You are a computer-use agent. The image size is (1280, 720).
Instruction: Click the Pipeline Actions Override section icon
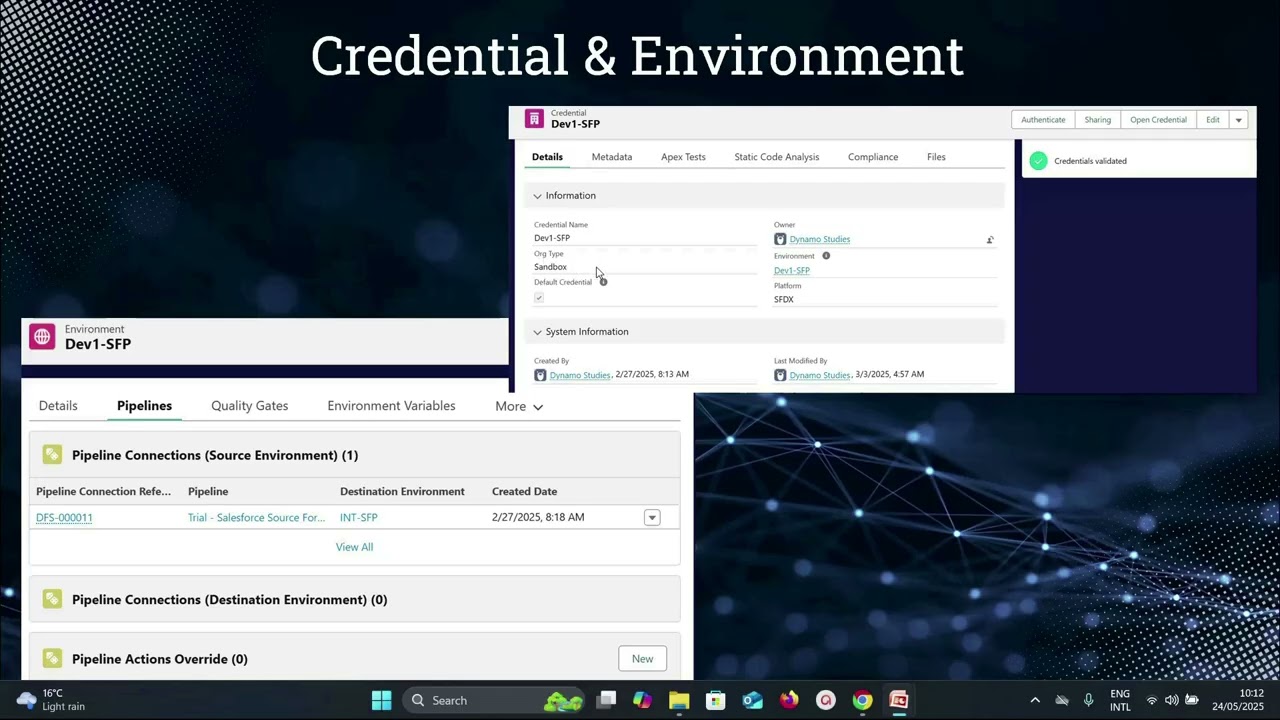tap(52, 658)
